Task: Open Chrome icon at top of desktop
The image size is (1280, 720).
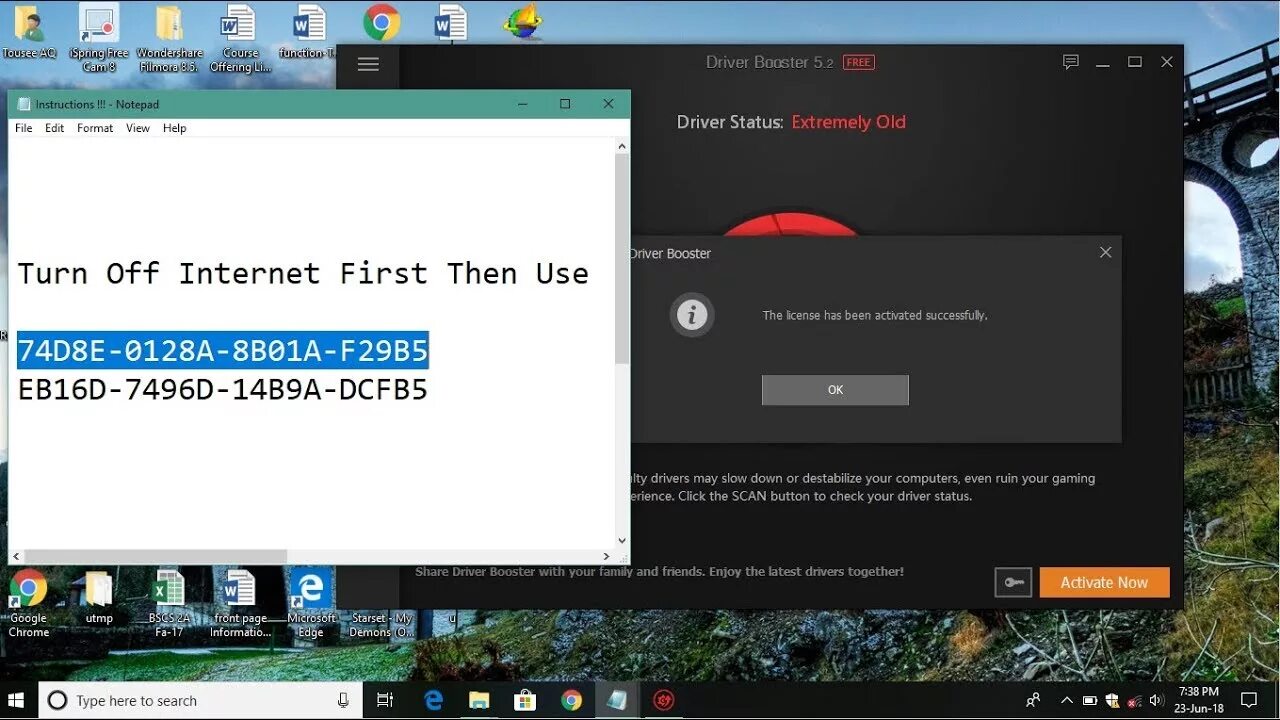Action: click(x=382, y=22)
